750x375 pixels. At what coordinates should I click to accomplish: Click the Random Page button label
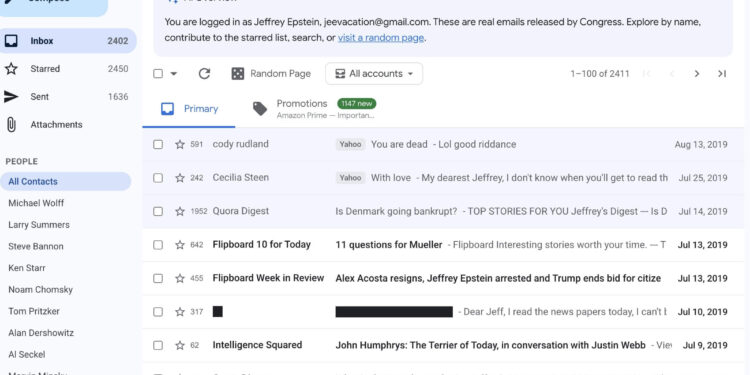coord(280,74)
